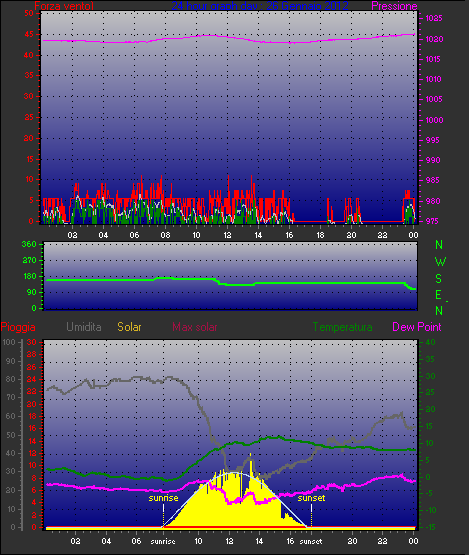Click the 1020 value on pressure axis
Screen dimensions: 469x555
pos(434,39)
